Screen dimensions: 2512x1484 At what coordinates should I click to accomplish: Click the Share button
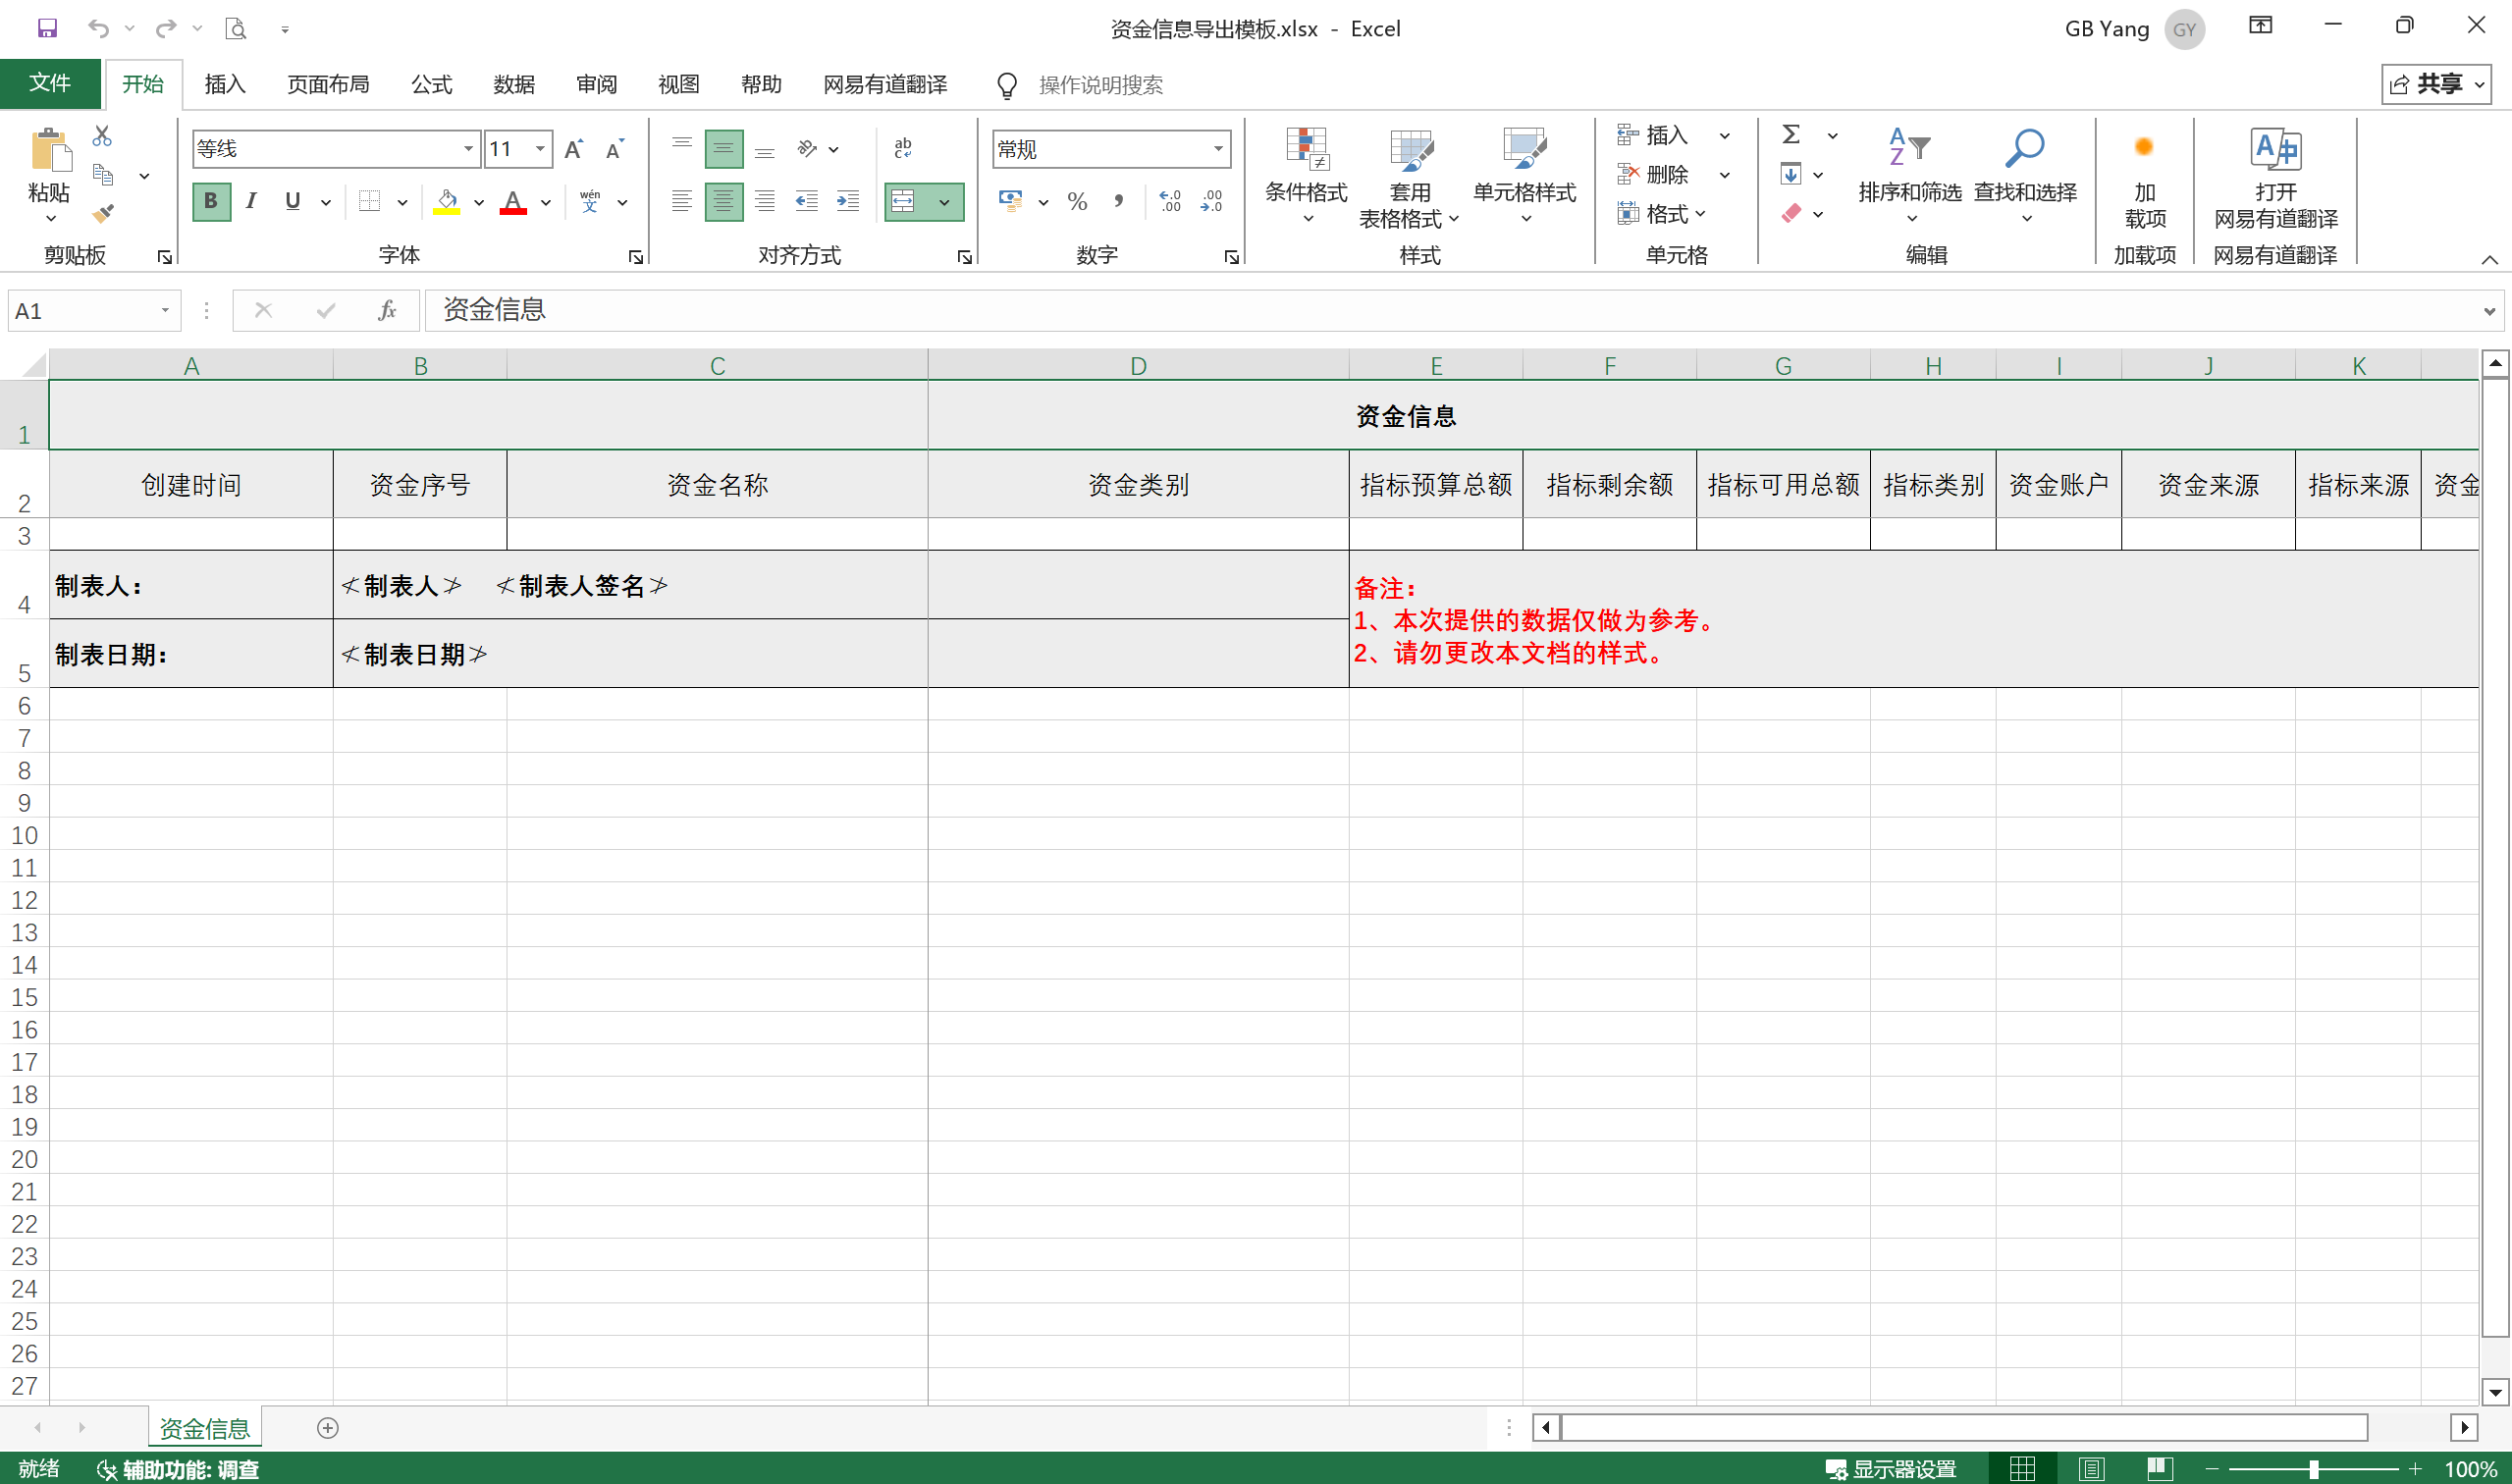[x=2436, y=84]
